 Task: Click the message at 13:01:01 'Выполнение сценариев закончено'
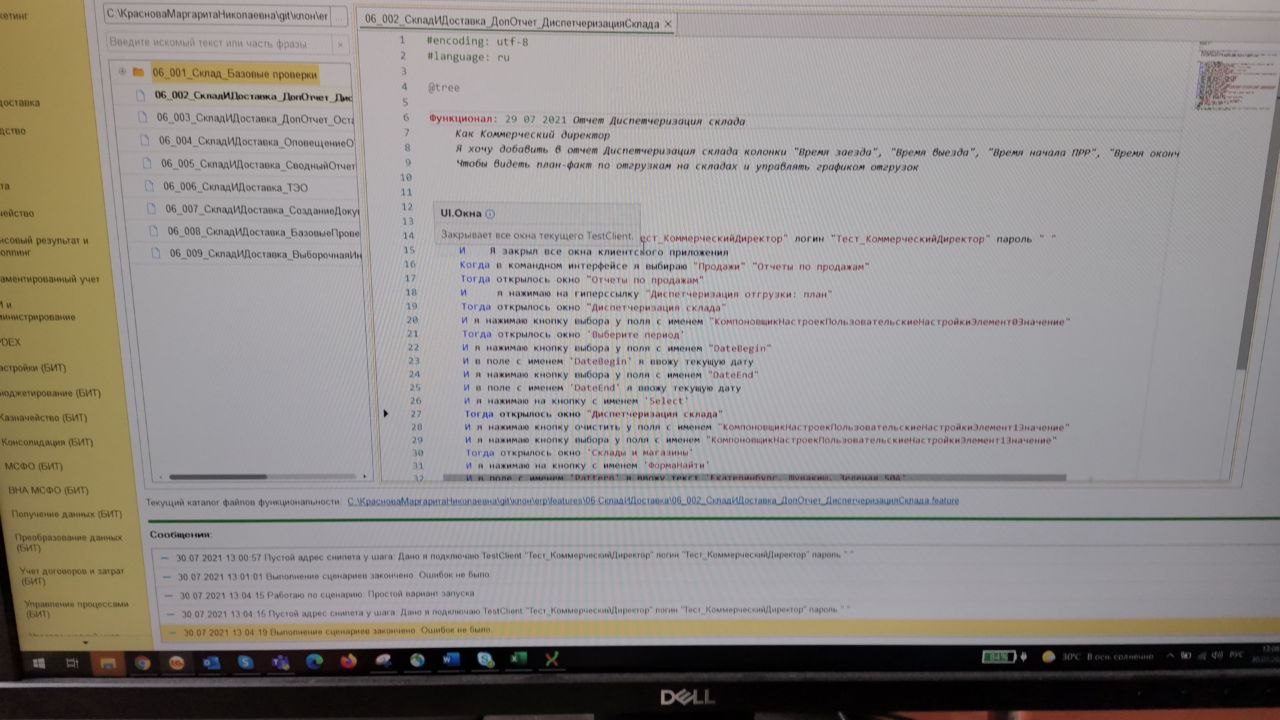[335, 576]
